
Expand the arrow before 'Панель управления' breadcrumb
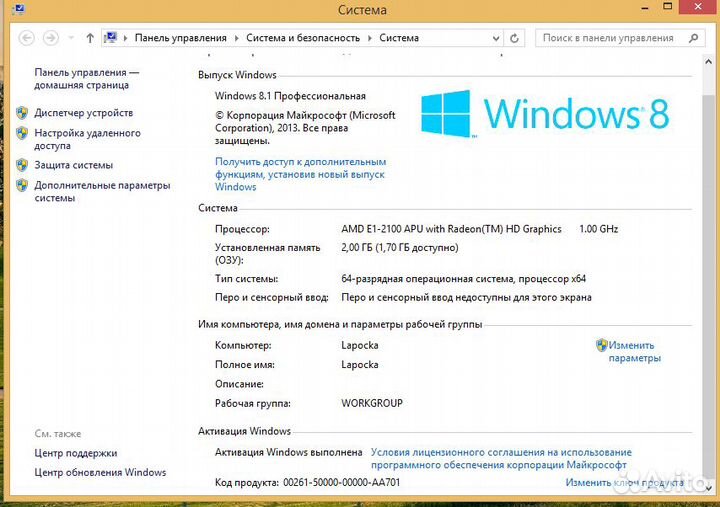pyautogui.click(x=125, y=38)
